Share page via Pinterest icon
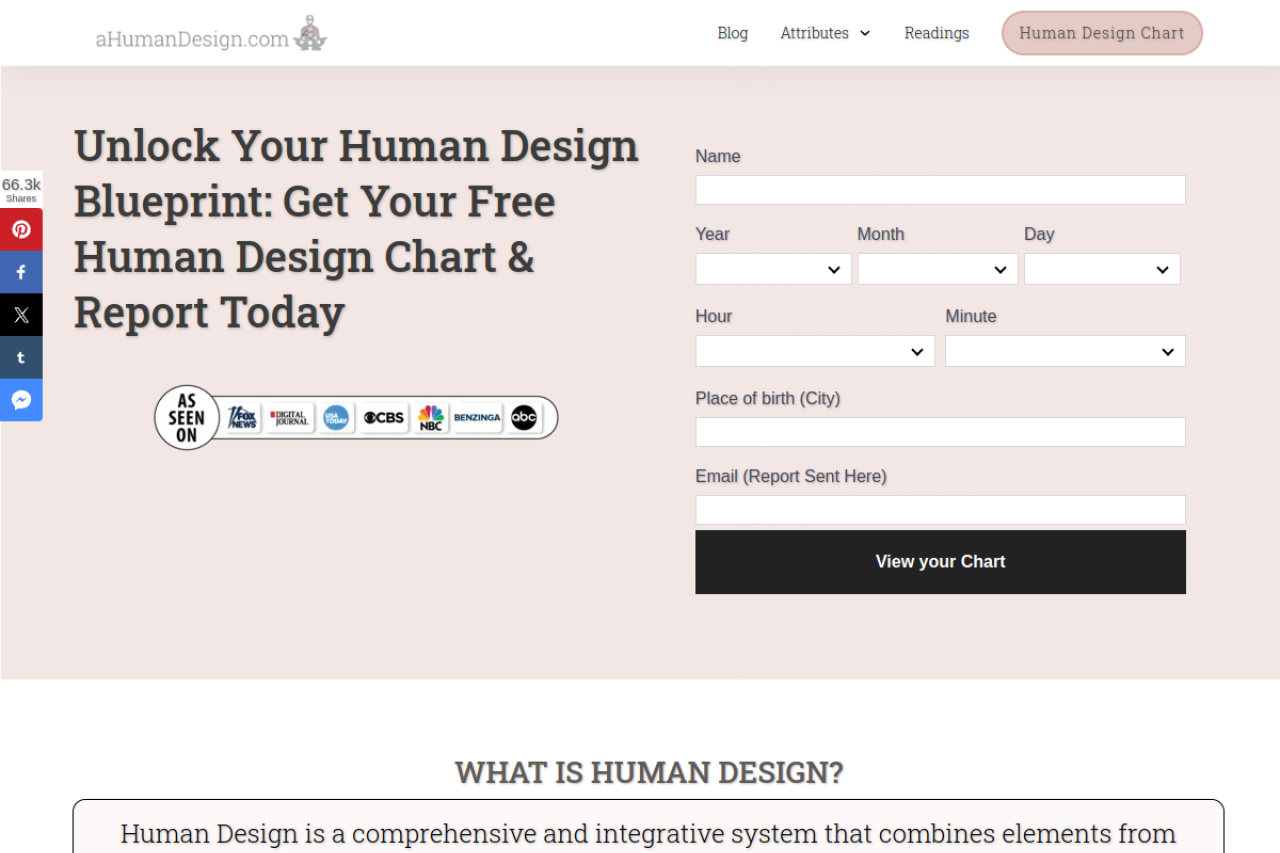Viewport: 1280px width, 853px height. coord(21,230)
